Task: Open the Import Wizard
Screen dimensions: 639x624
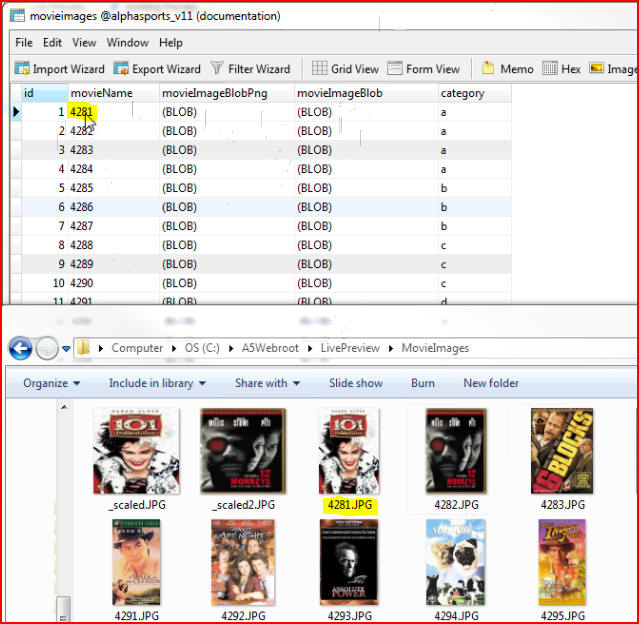Action: click(59, 69)
